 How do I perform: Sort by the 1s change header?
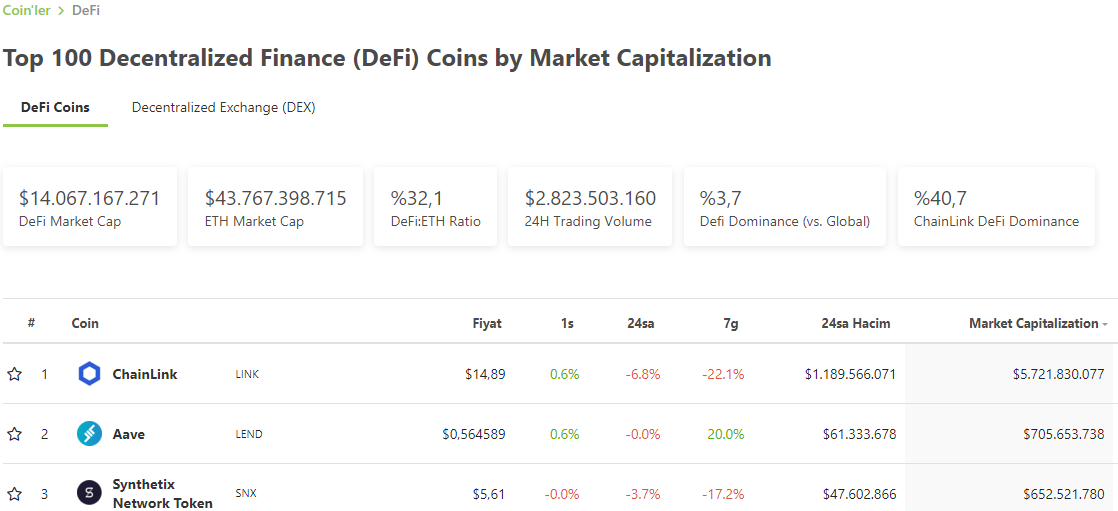coord(567,324)
